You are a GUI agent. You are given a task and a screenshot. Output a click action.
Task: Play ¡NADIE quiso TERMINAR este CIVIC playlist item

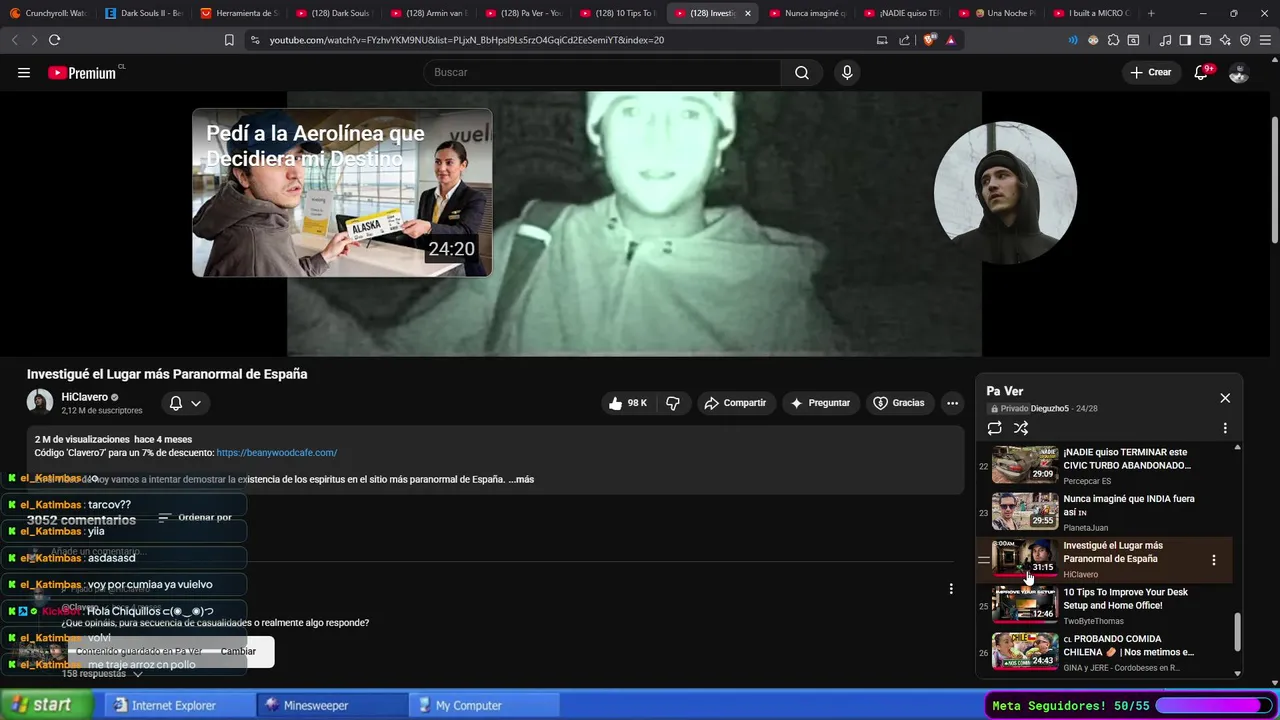1104,466
